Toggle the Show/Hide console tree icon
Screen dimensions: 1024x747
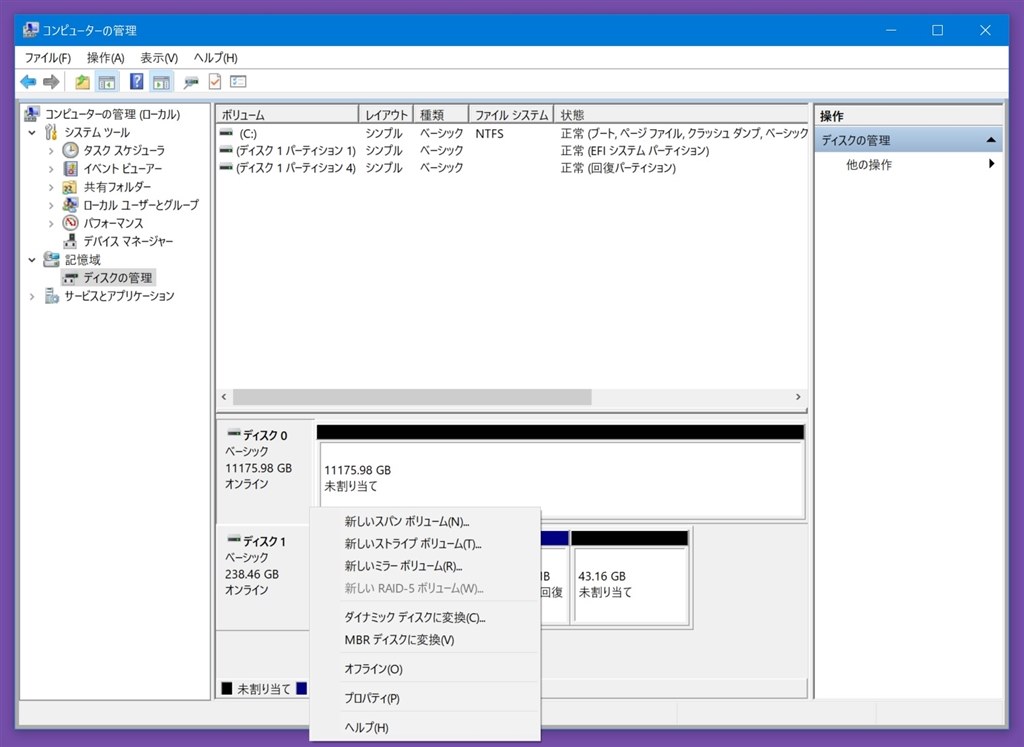pos(107,82)
